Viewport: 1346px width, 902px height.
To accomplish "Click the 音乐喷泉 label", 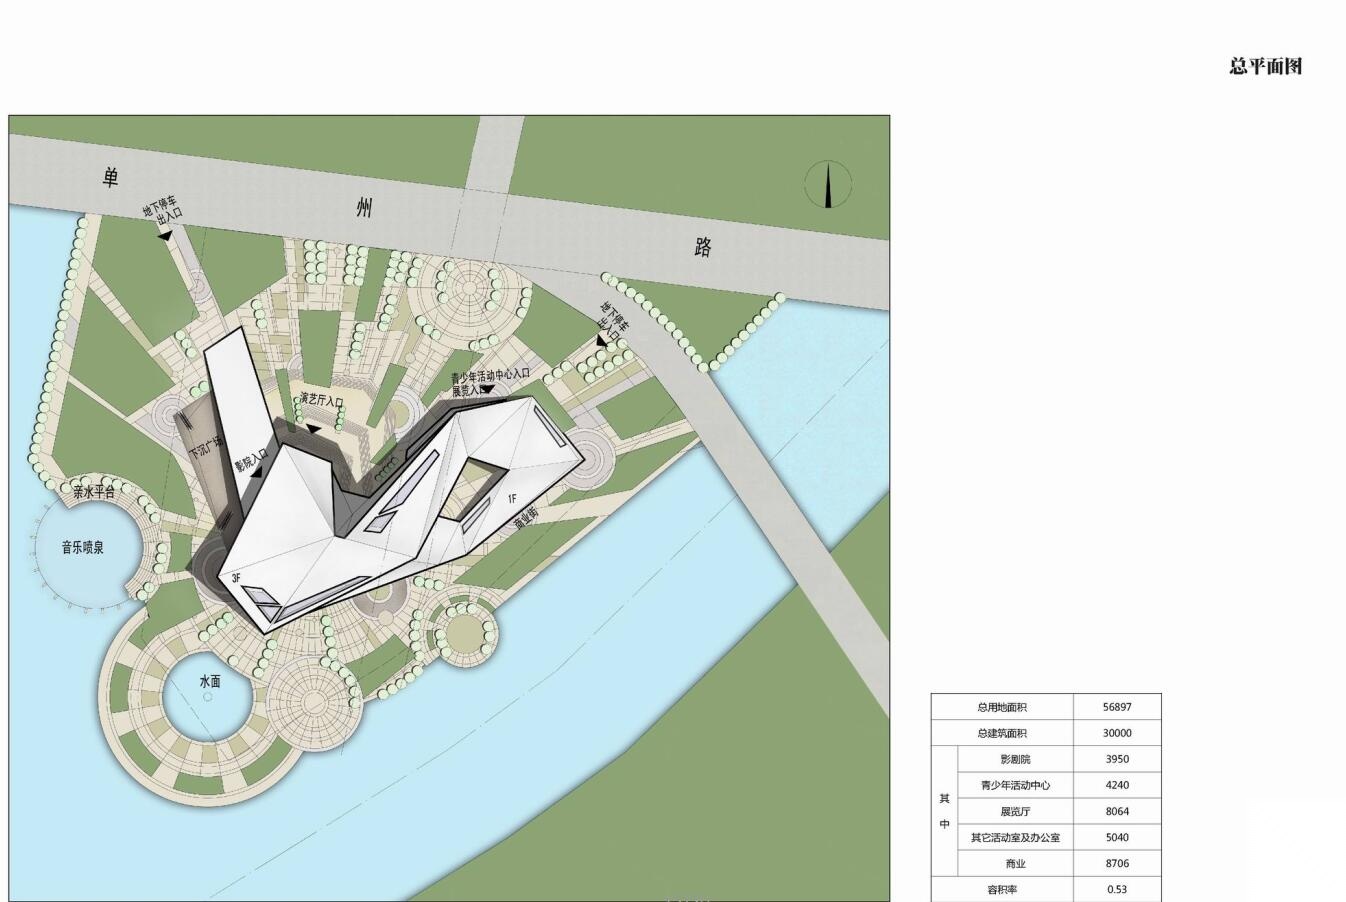I will pos(82,547).
